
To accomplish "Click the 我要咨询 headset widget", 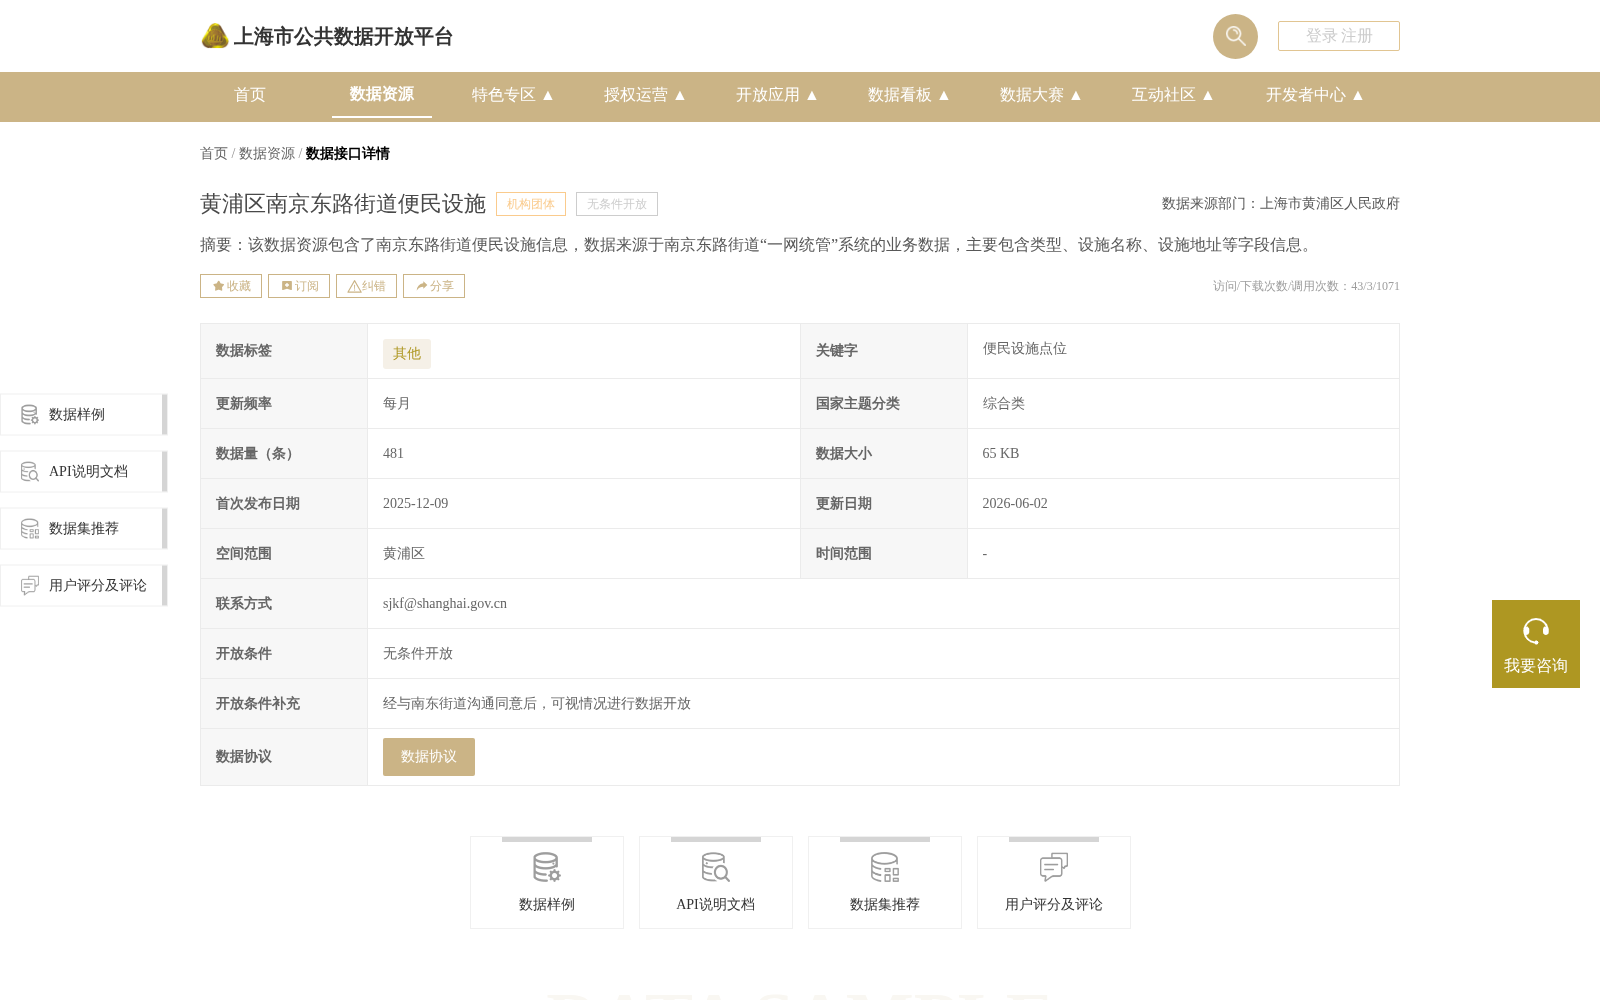I will 1536,644.
